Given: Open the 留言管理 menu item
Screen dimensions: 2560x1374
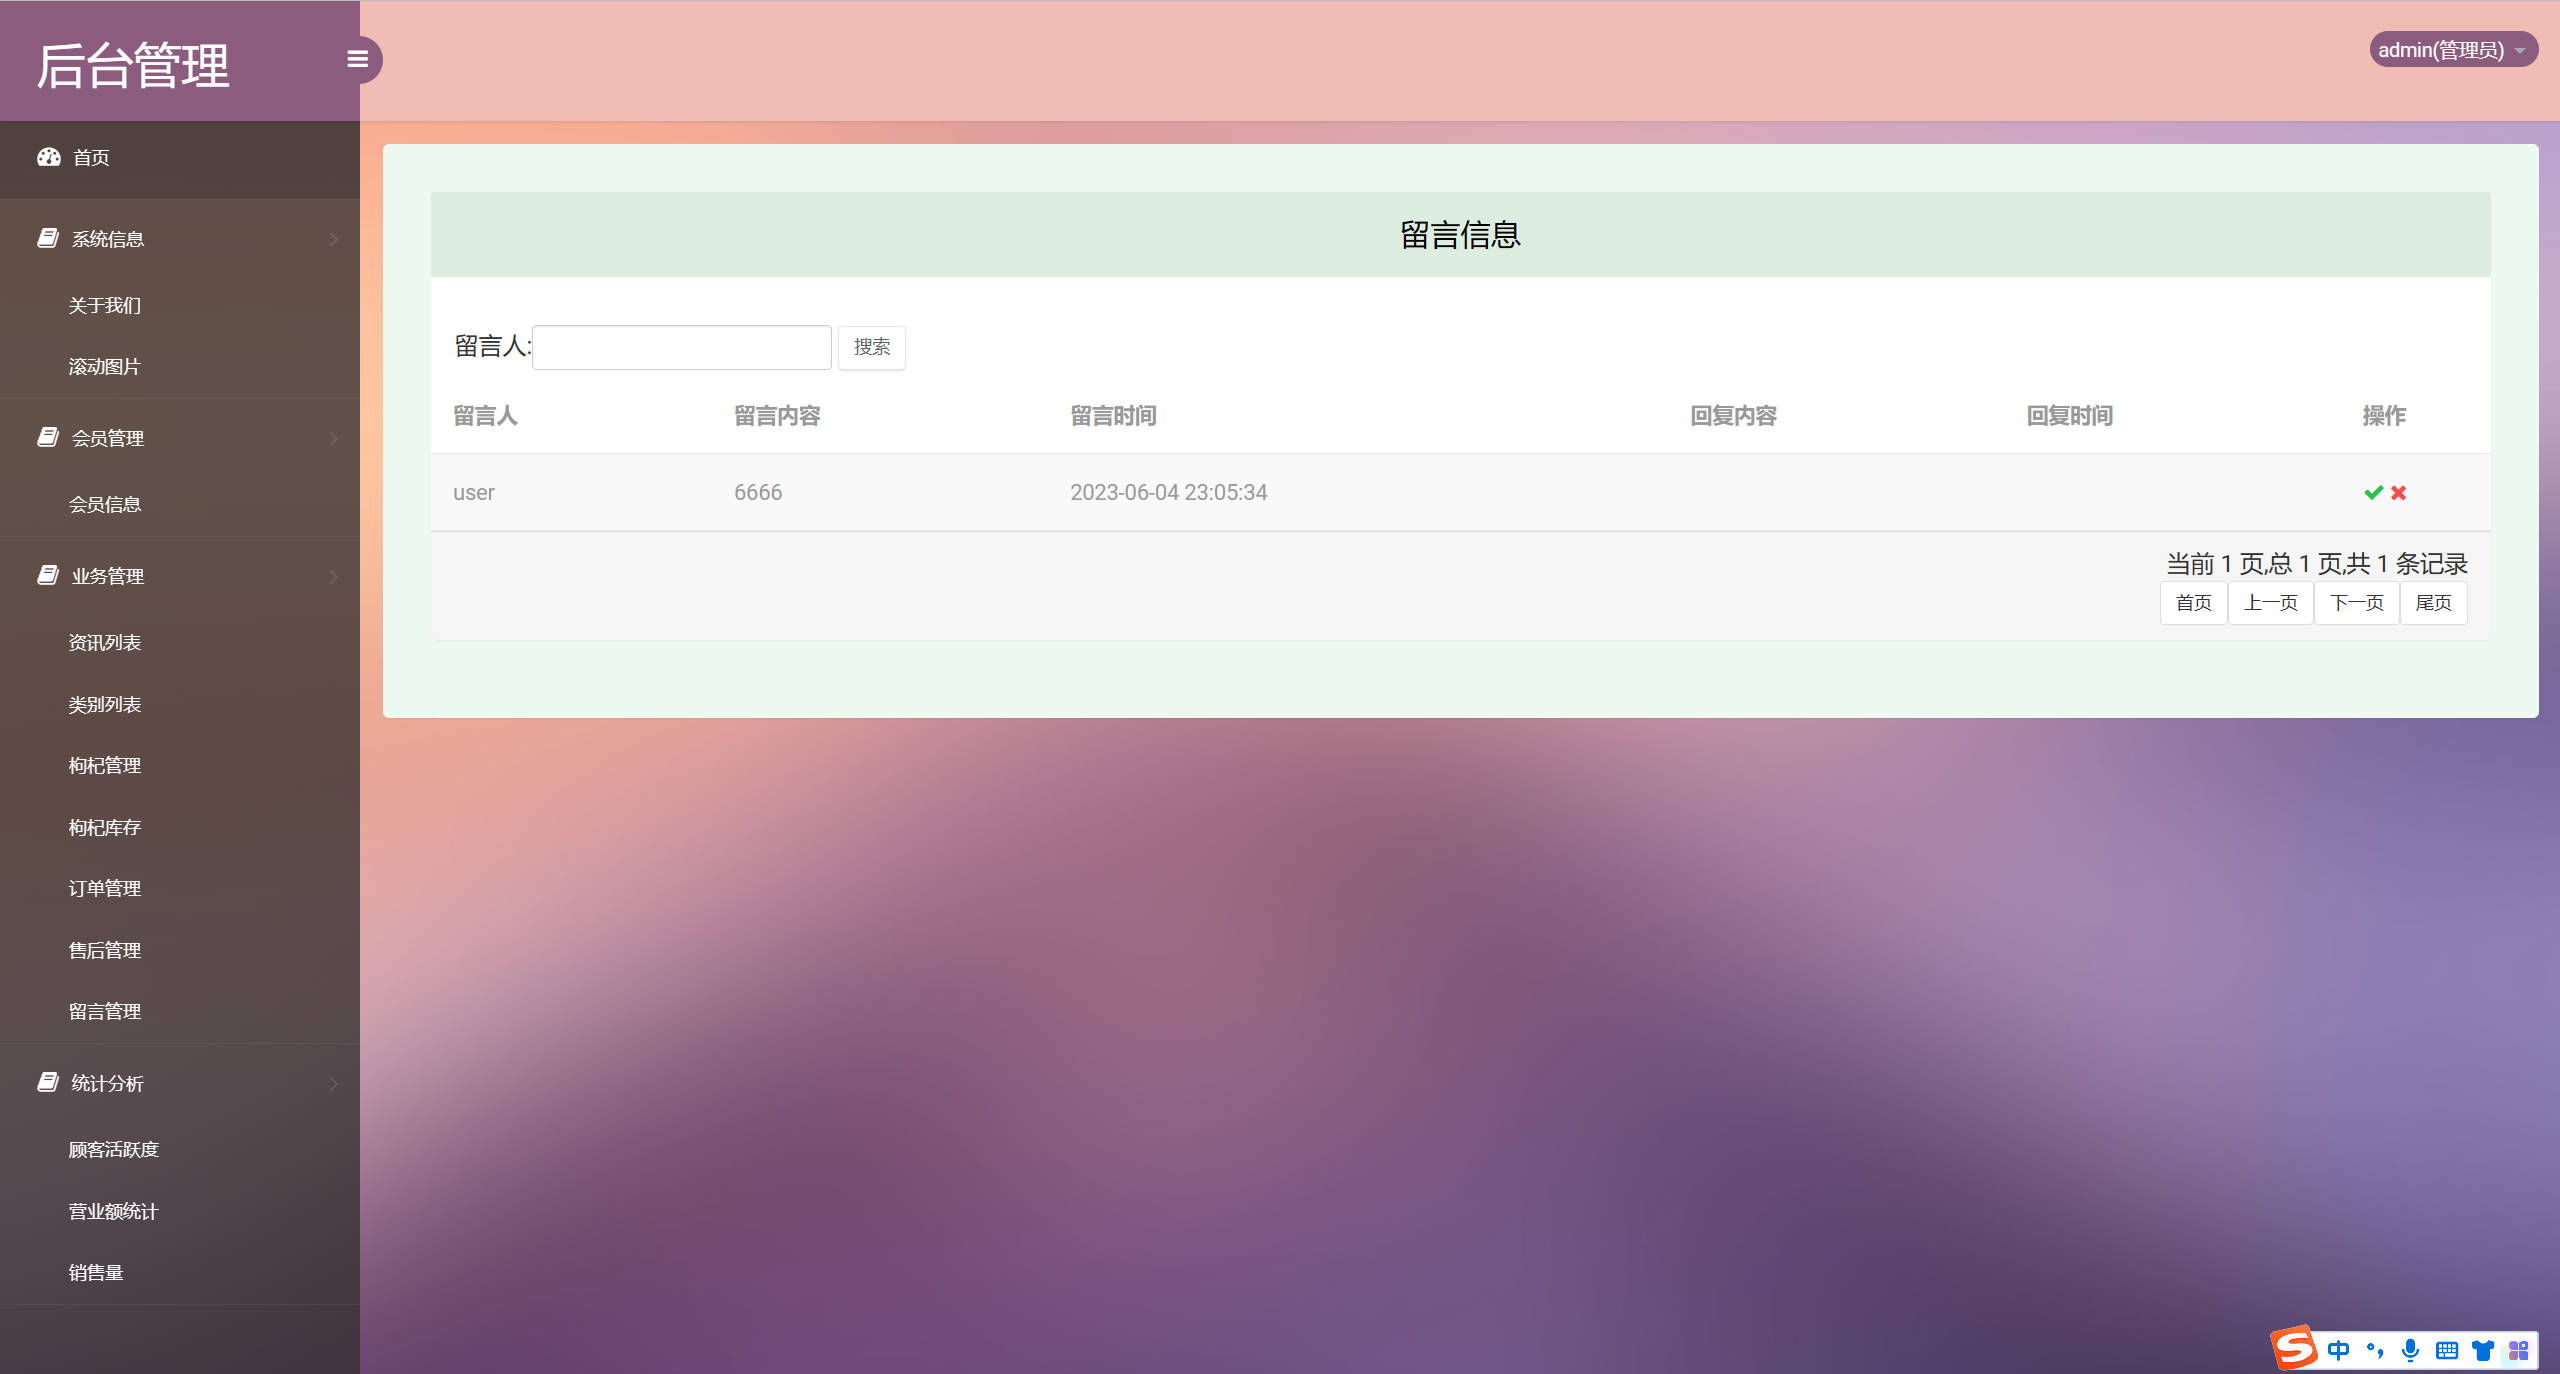Looking at the screenshot, I should coord(104,1011).
